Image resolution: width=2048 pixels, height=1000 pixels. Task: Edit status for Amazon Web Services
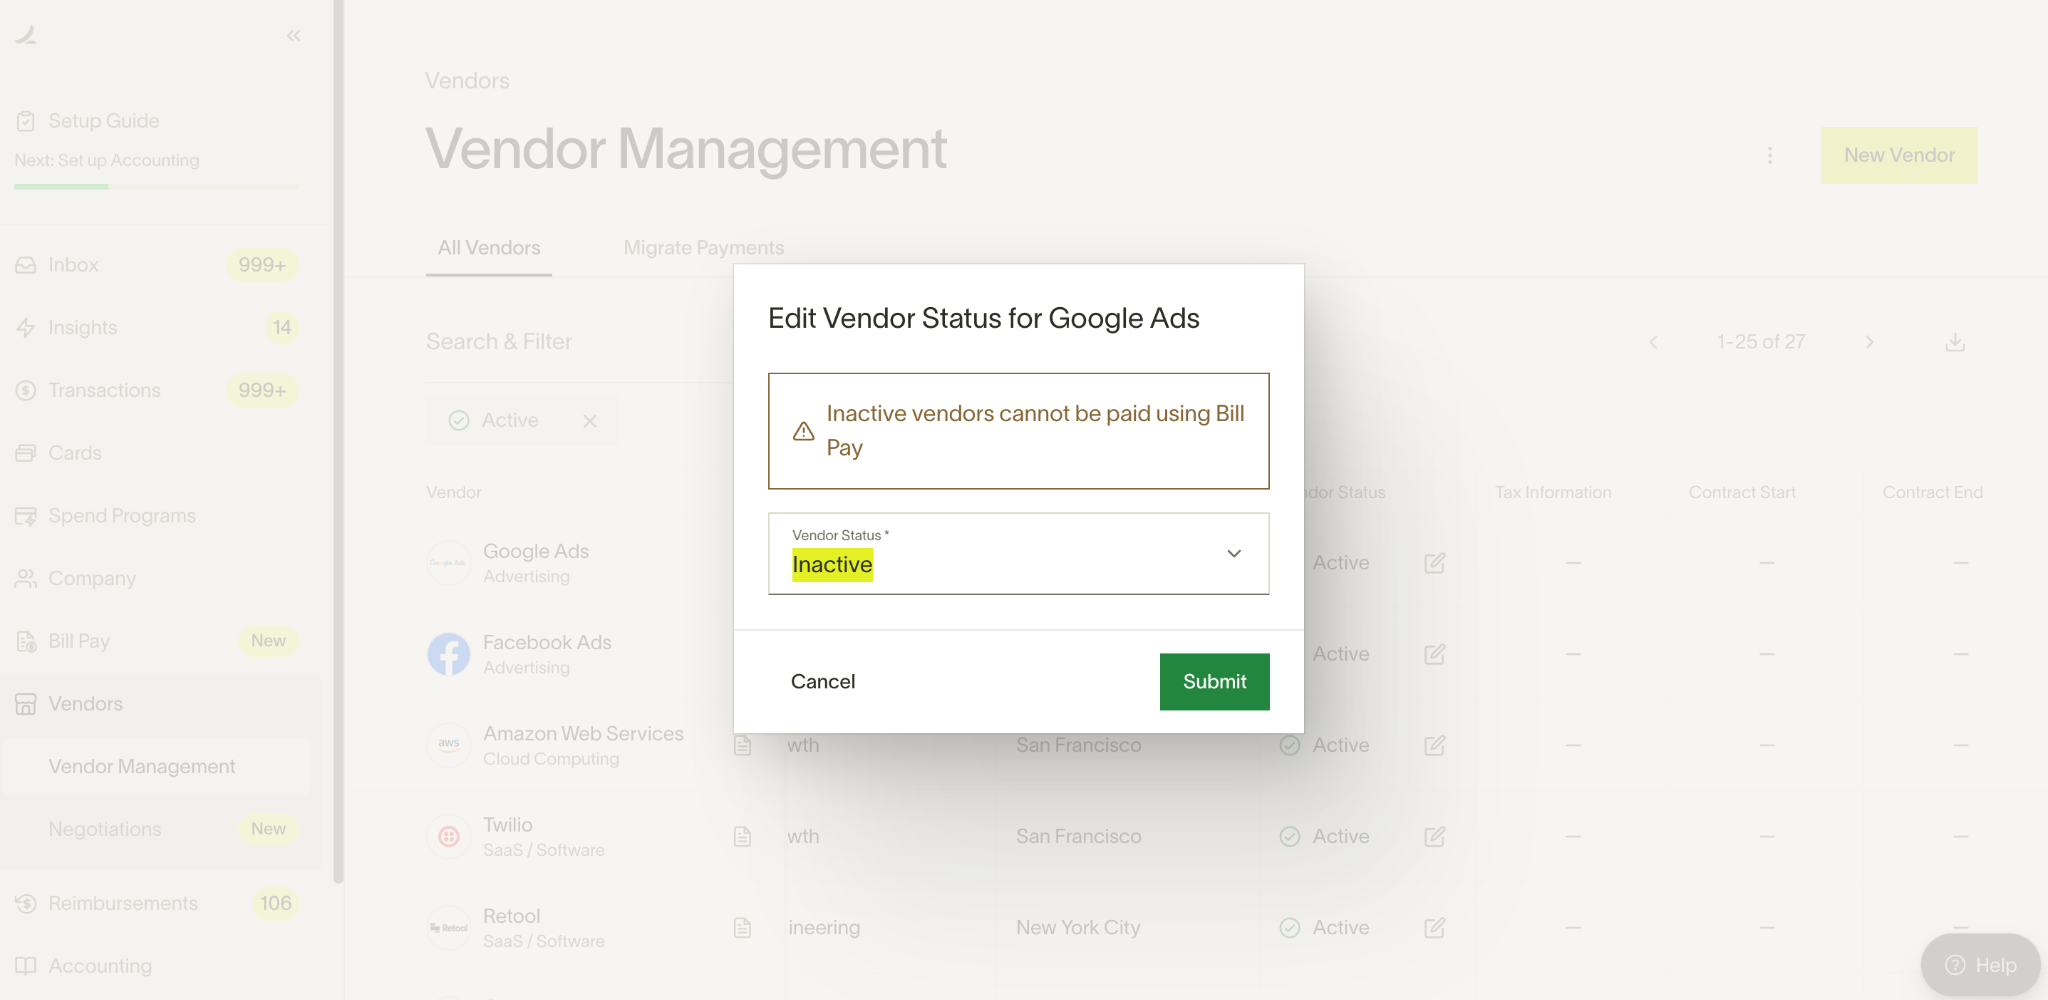click(x=1435, y=745)
